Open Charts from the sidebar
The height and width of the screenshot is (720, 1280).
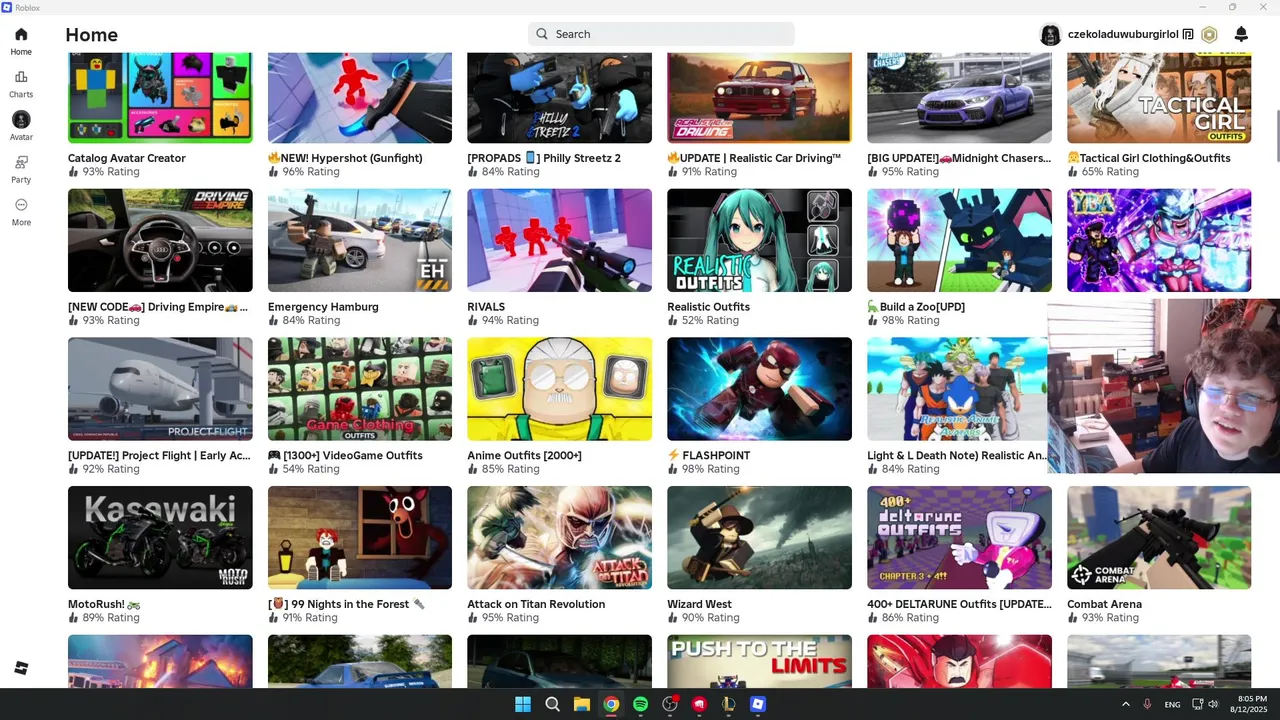[21, 84]
